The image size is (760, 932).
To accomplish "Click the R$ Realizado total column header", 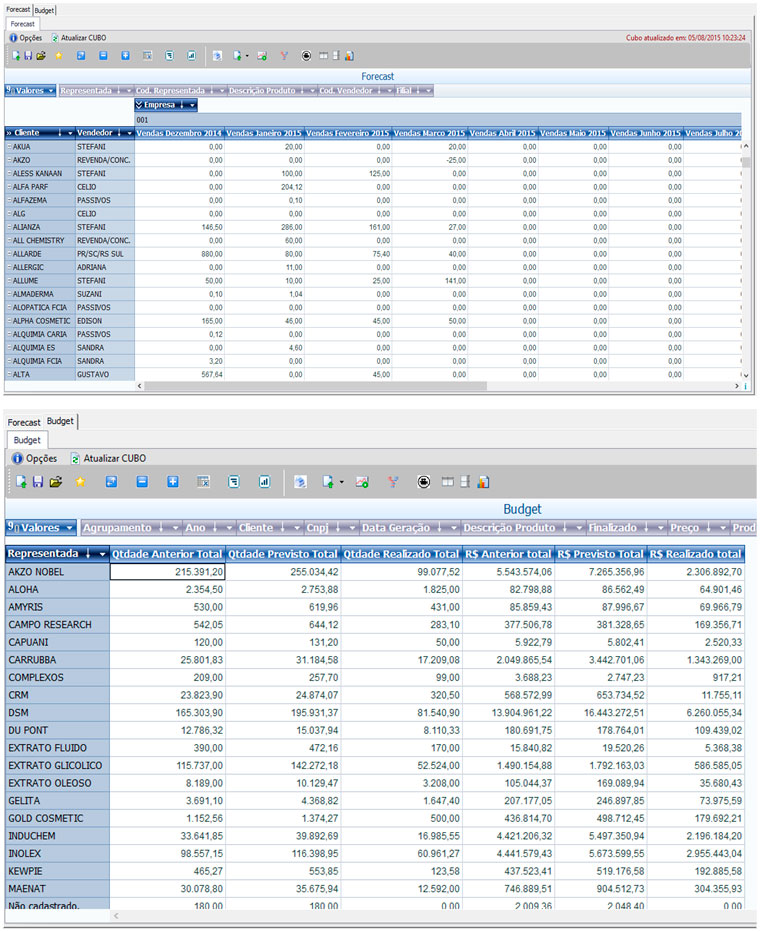I will [695, 554].
